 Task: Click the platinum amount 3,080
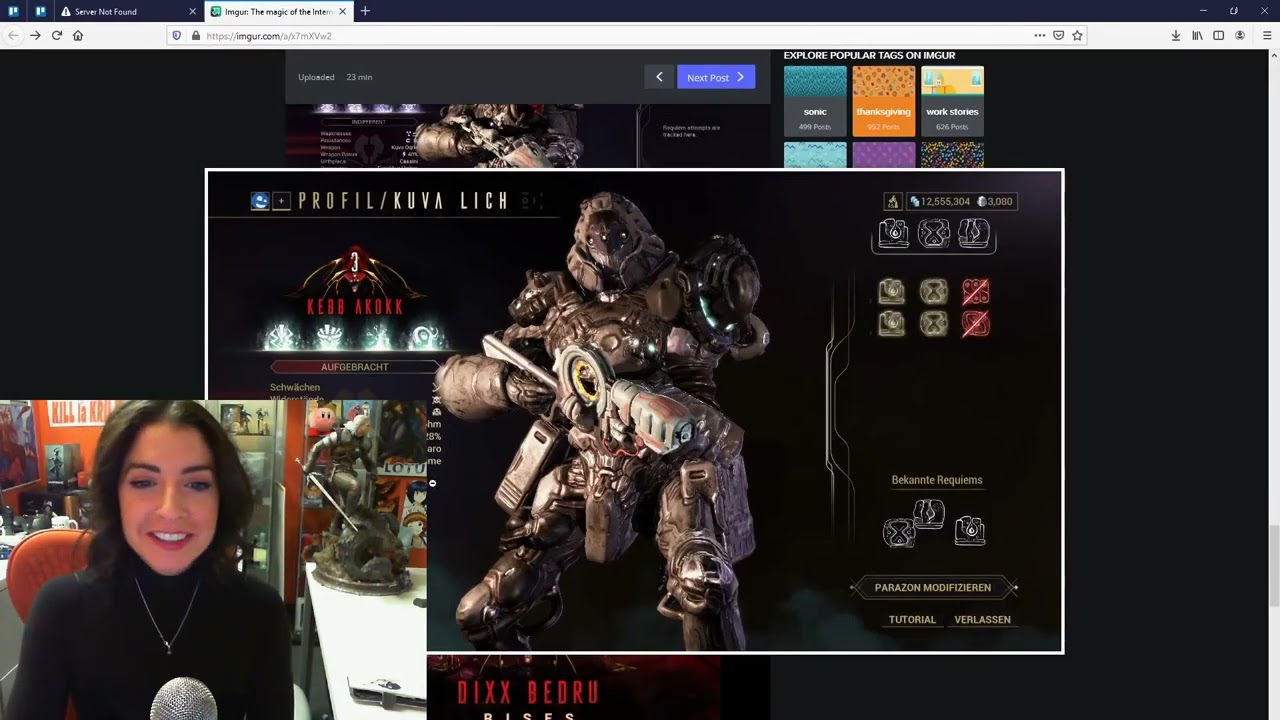(999, 201)
